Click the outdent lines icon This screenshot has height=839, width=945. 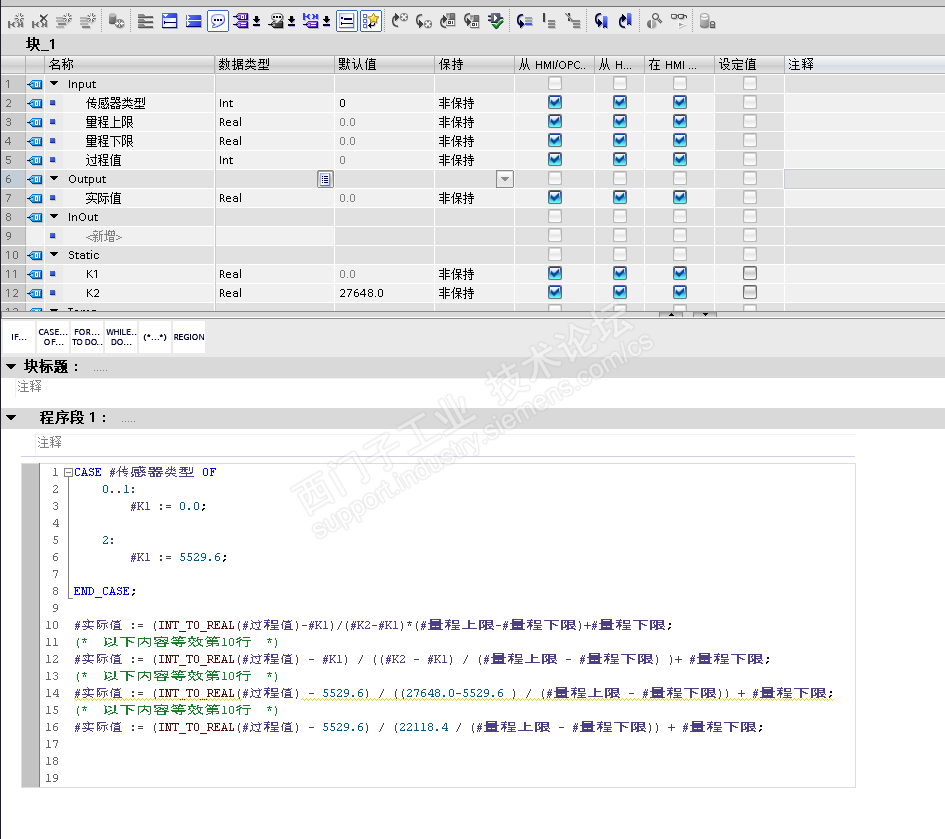tap(548, 22)
